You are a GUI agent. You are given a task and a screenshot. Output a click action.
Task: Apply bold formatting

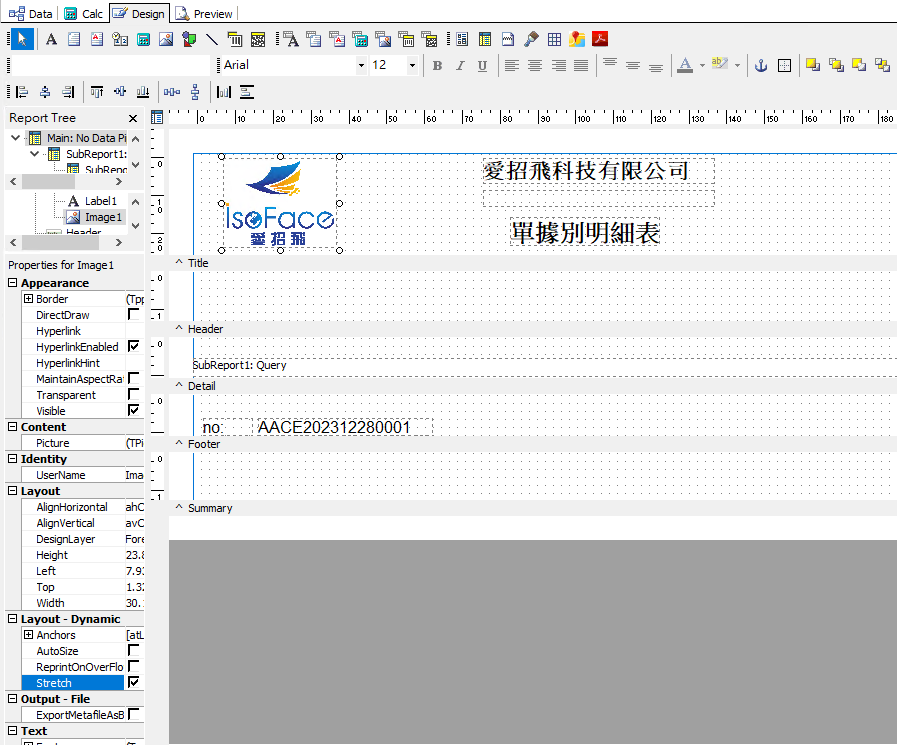click(x=437, y=66)
